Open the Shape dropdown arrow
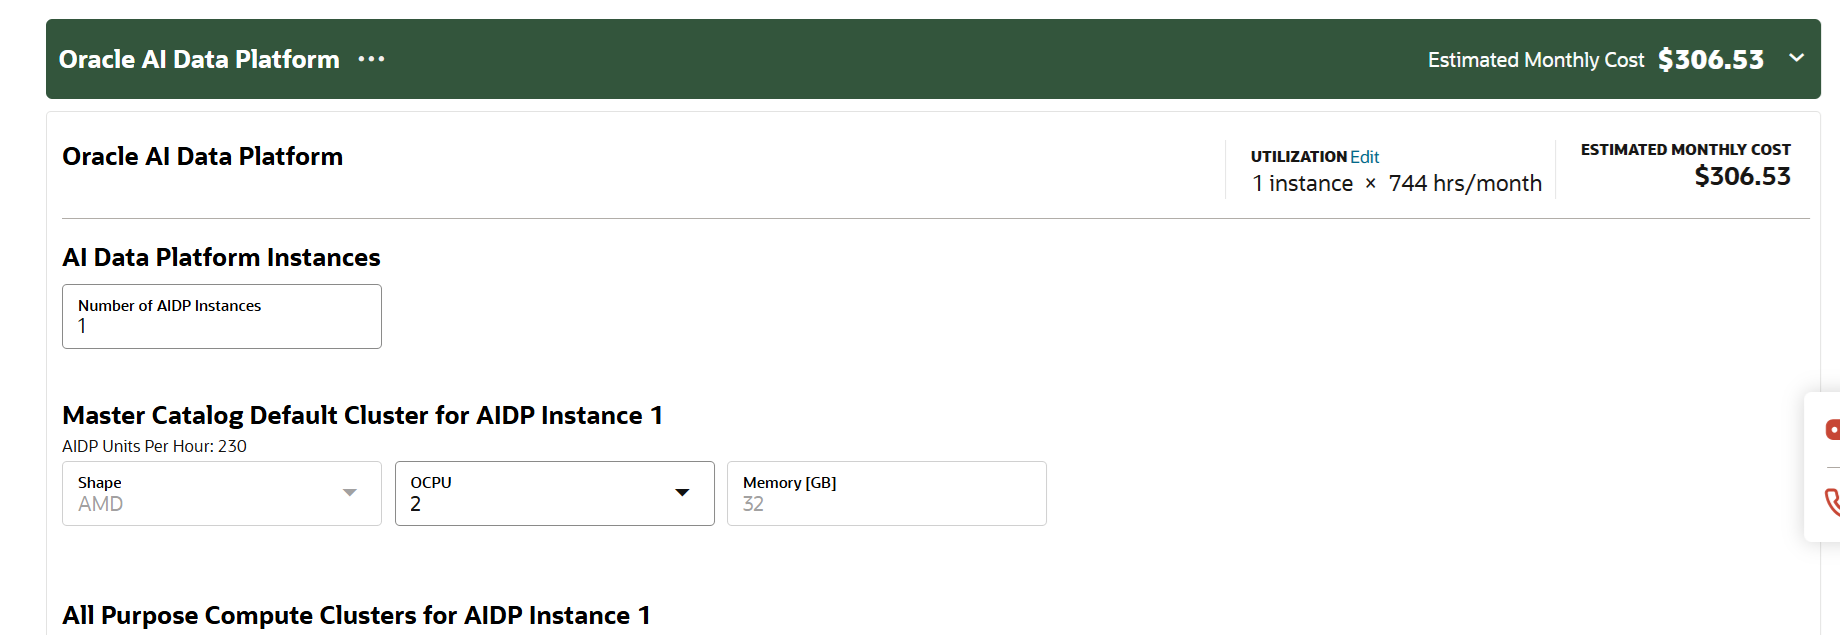The width and height of the screenshot is (1840, 635). tap(349, 492)
